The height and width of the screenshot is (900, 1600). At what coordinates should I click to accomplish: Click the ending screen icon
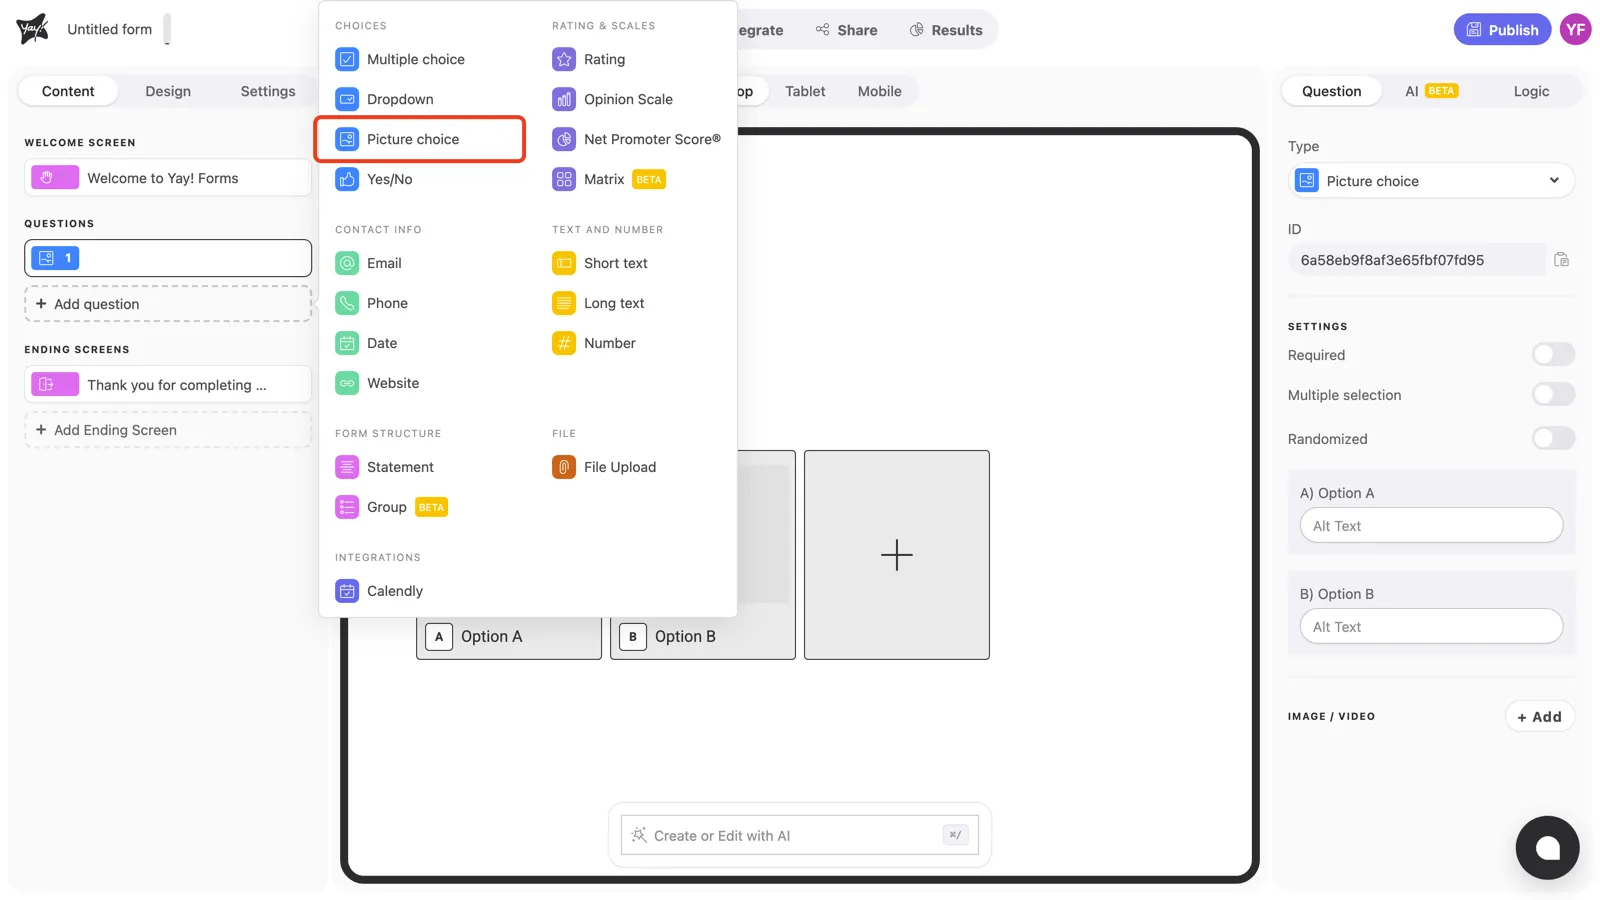[x=55, y=385]
